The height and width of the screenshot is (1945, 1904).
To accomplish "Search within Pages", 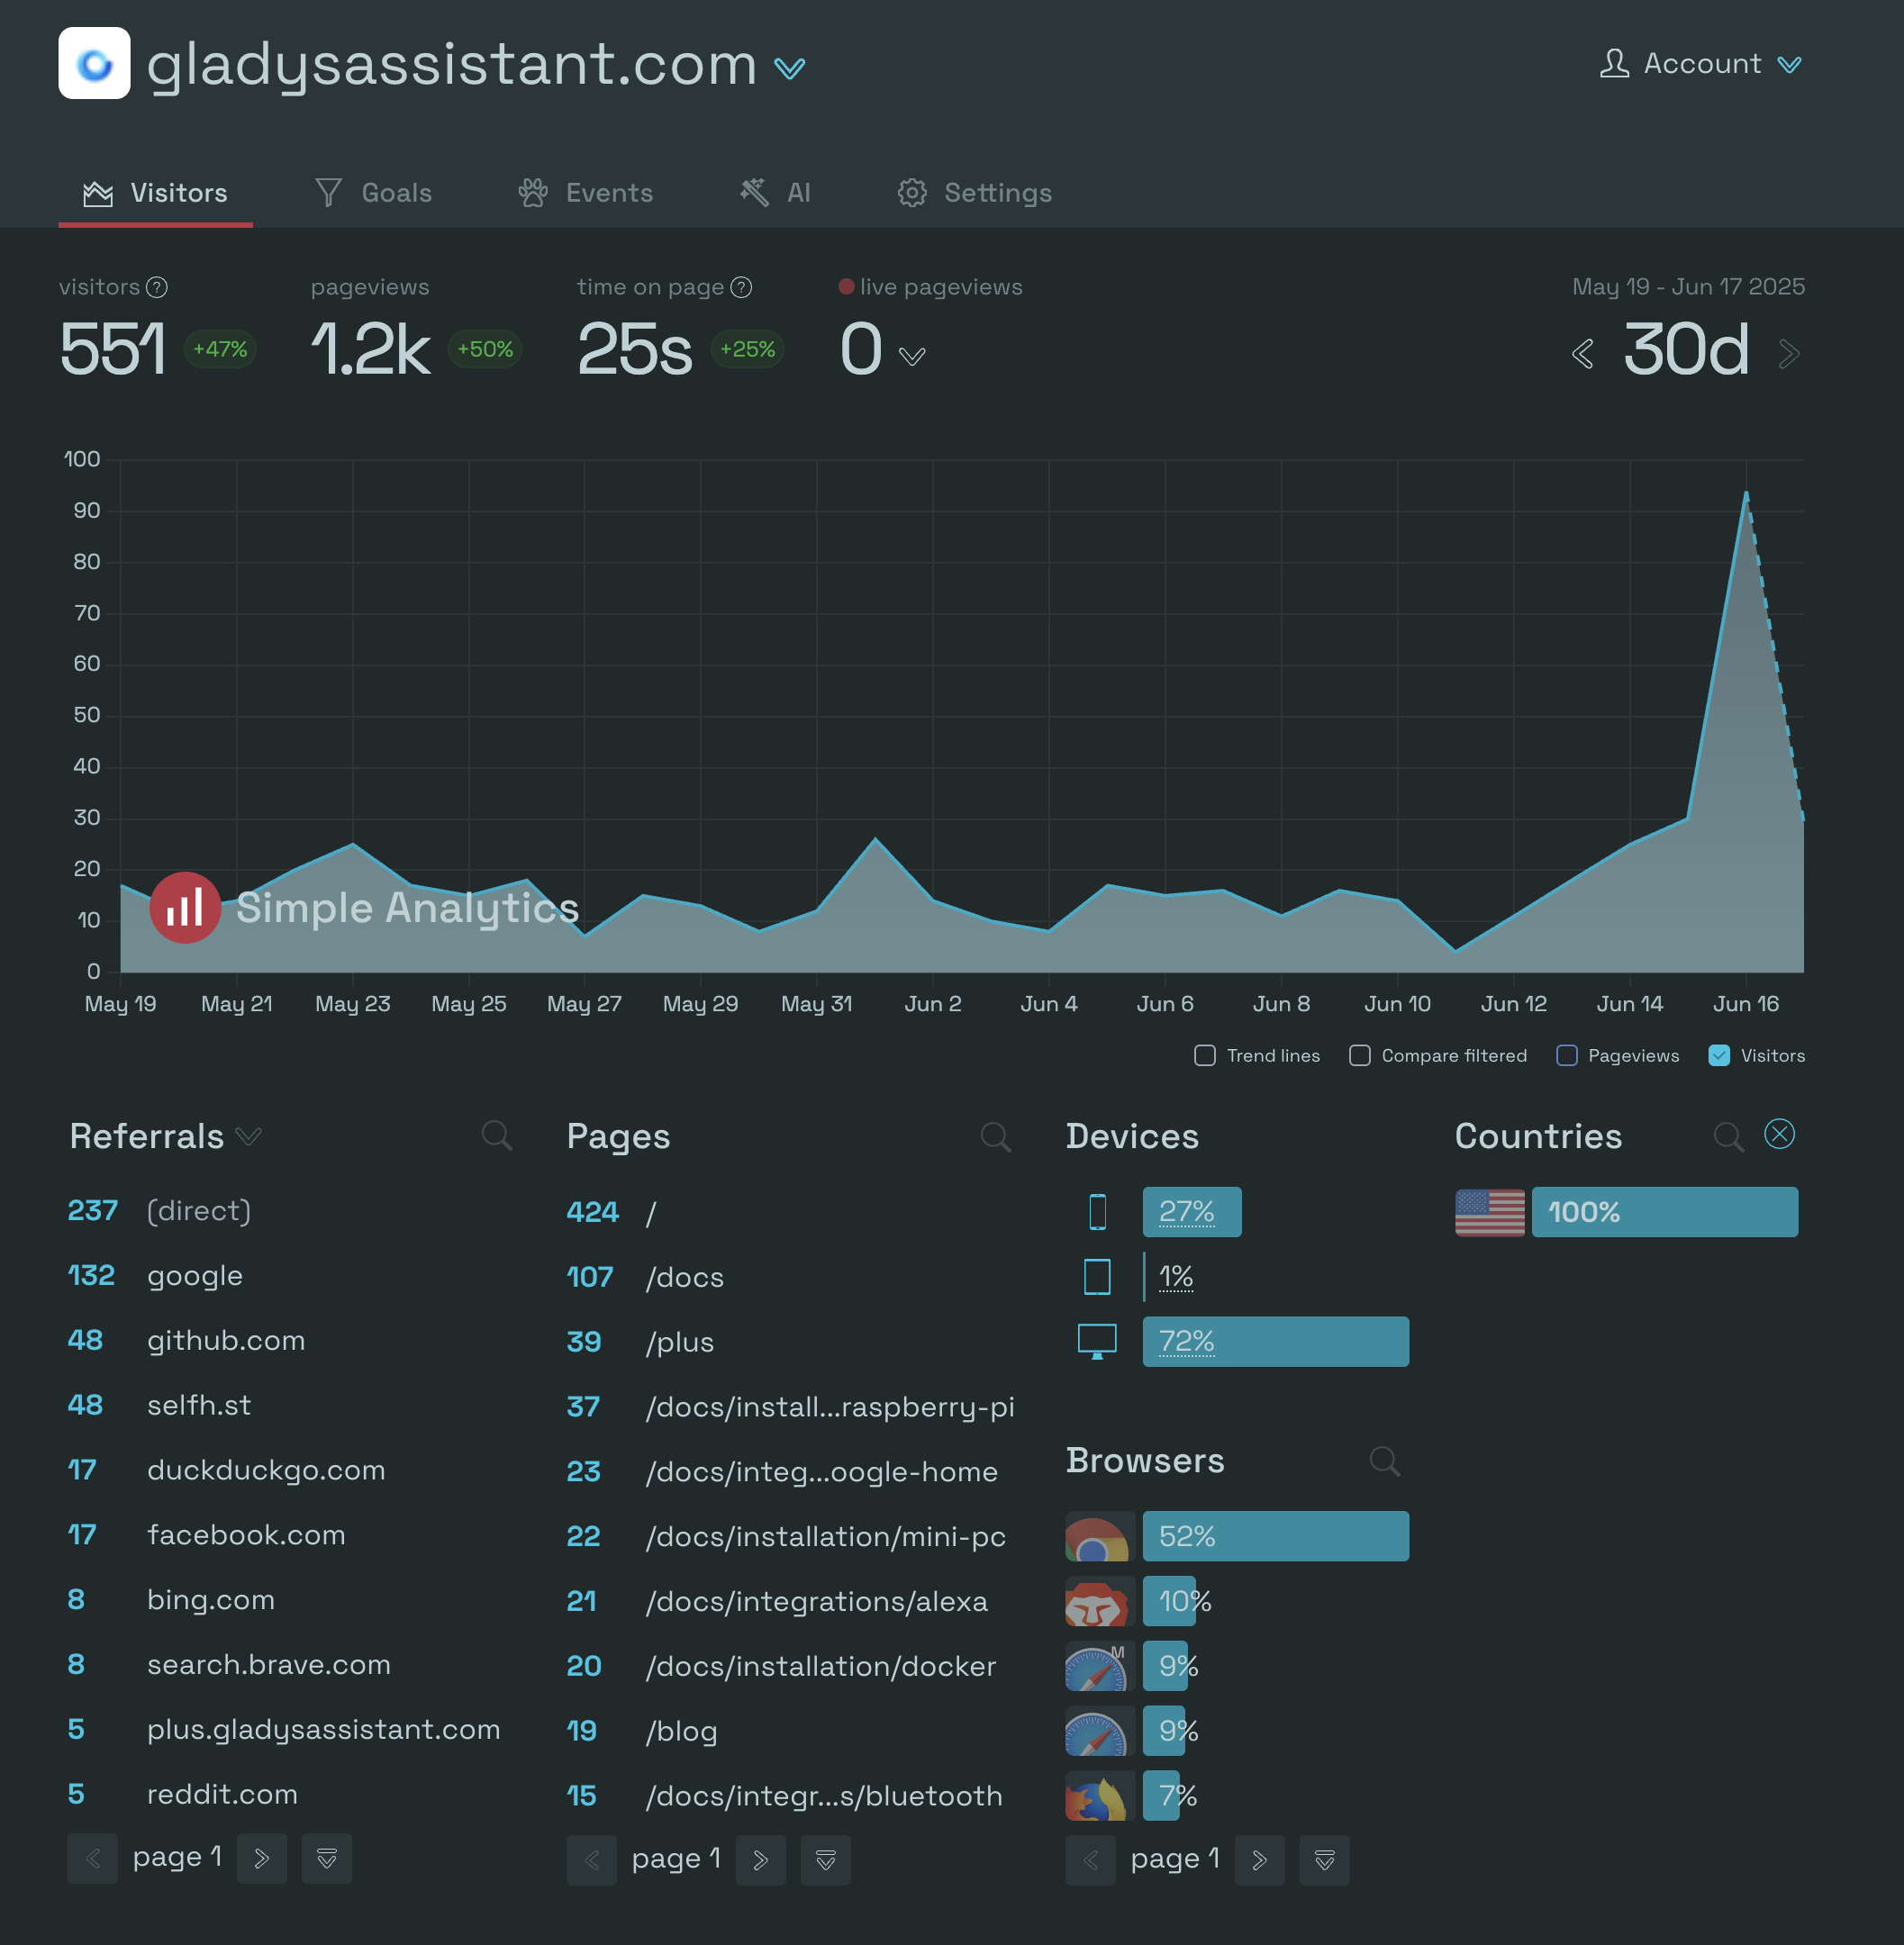I will coord(995,1137).
